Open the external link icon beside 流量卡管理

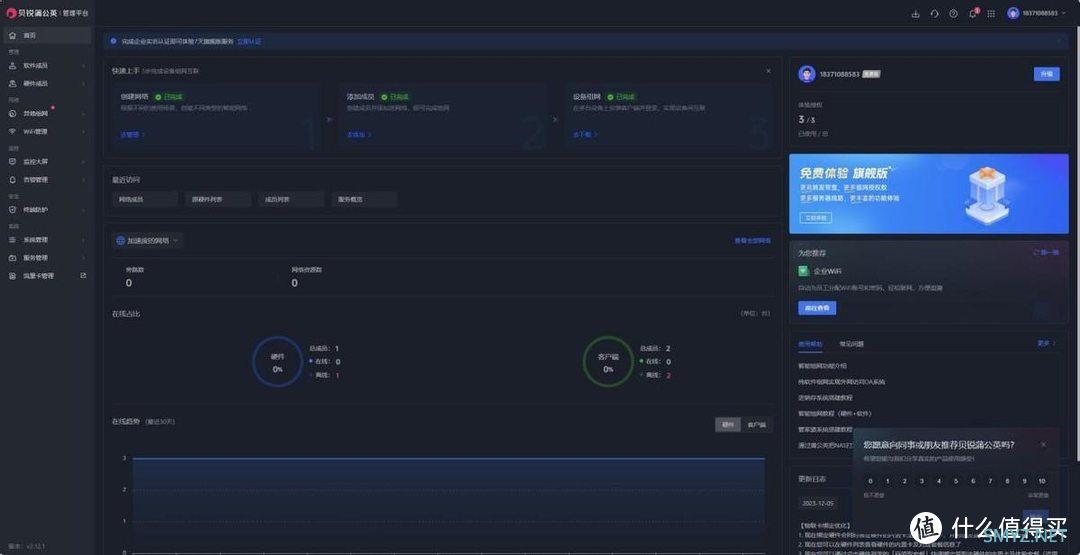pos(83,275)
